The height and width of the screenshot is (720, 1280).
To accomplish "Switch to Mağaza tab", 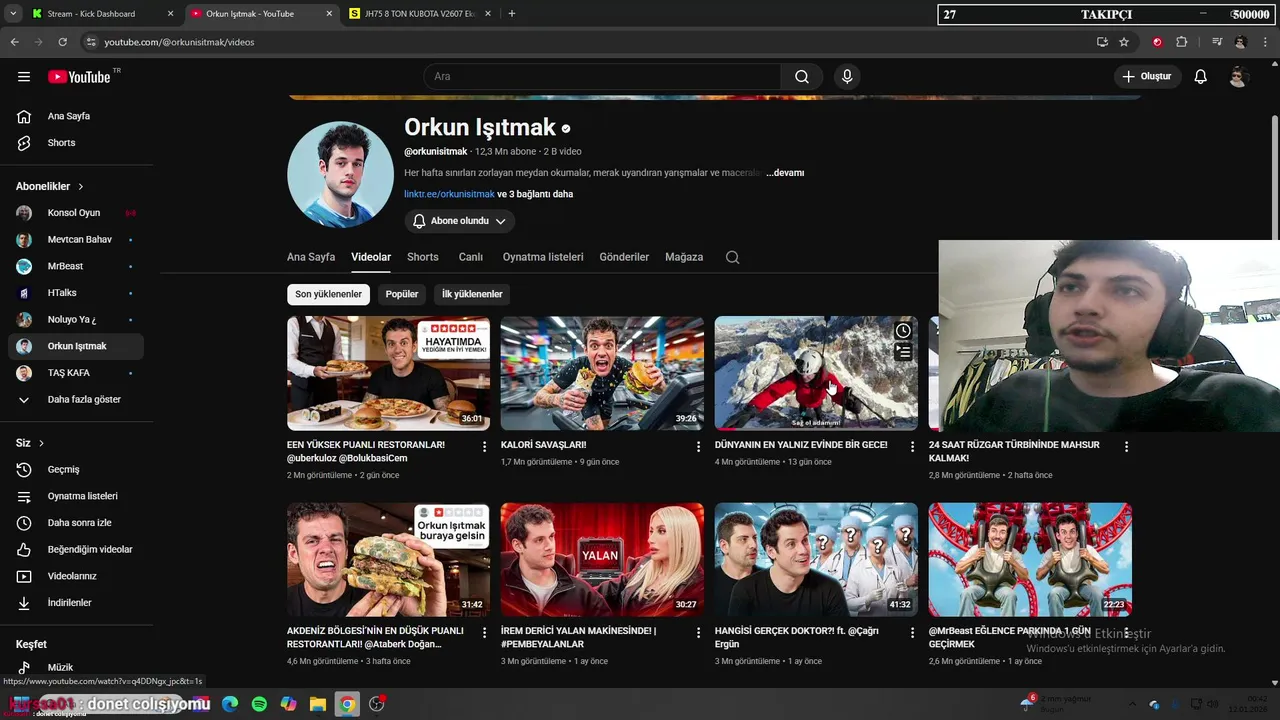I will (684, 257).
